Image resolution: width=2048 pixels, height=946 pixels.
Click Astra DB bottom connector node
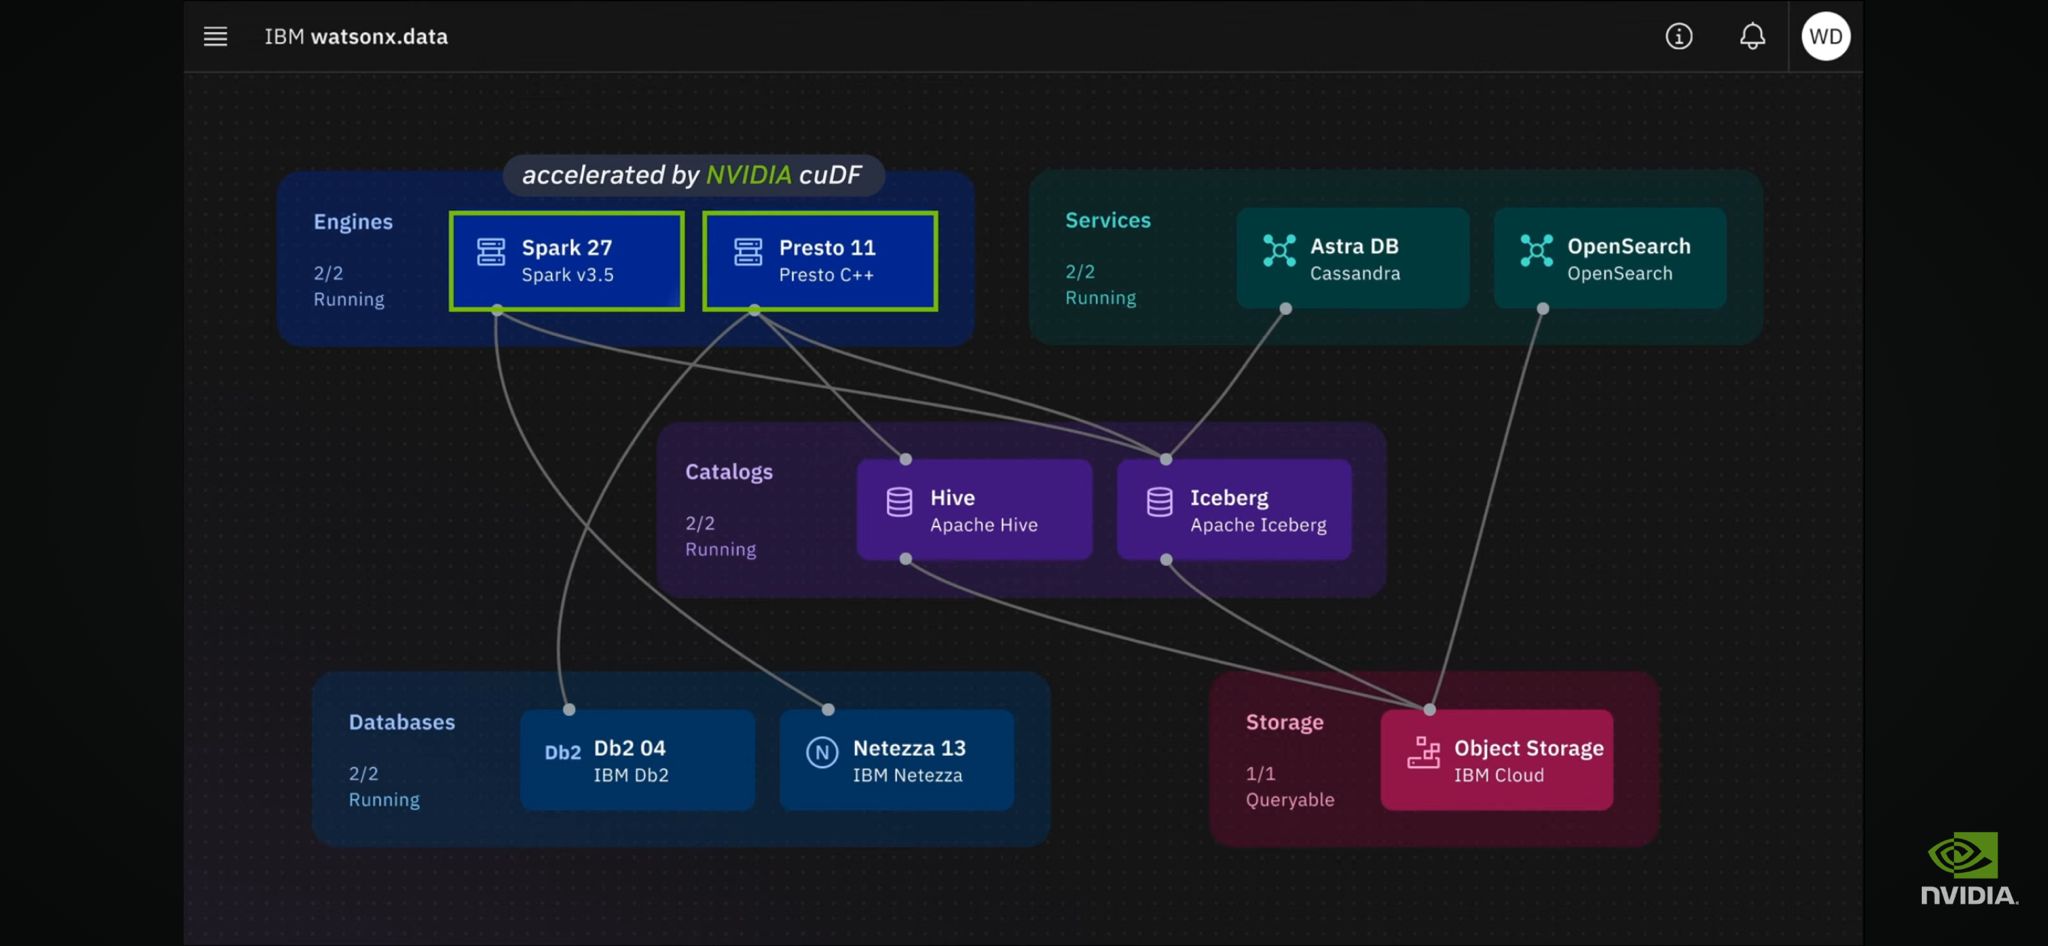tap(1286, 309)
